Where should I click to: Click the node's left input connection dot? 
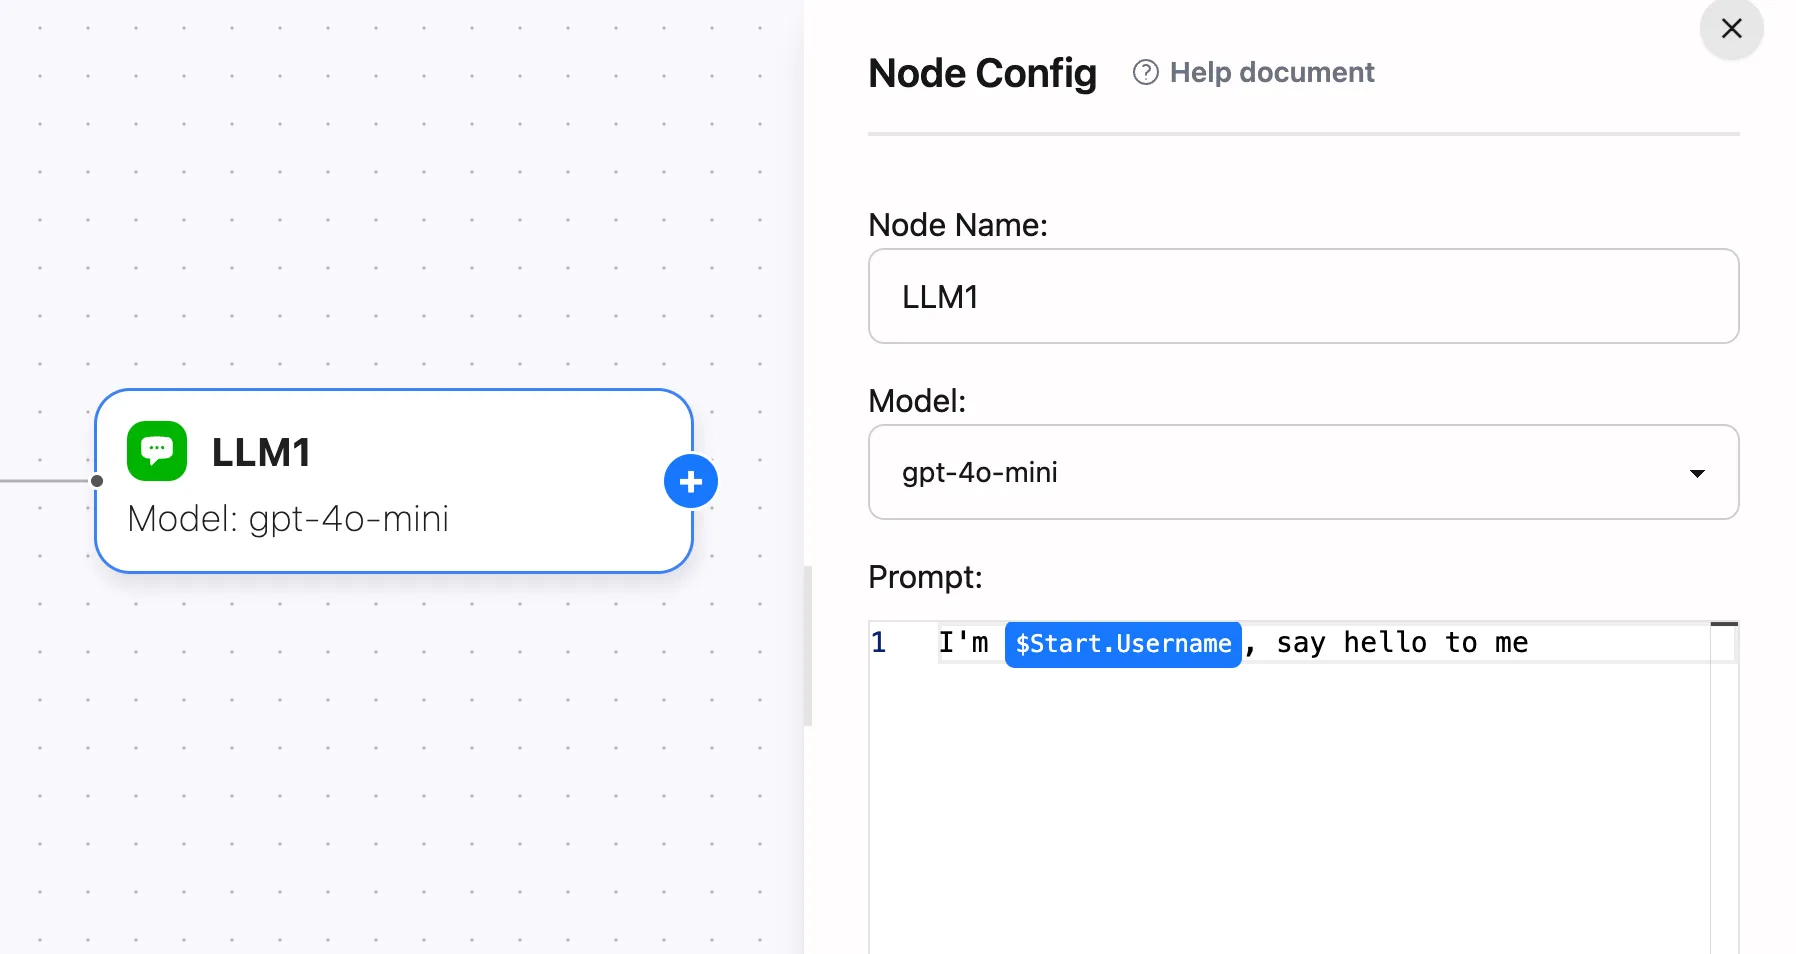[x=97, y=481]
